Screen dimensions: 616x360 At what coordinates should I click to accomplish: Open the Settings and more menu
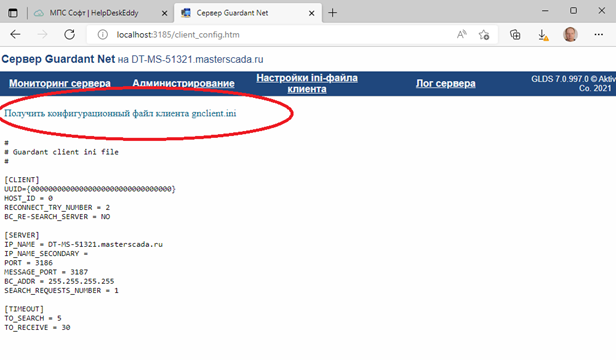(598, 35)
